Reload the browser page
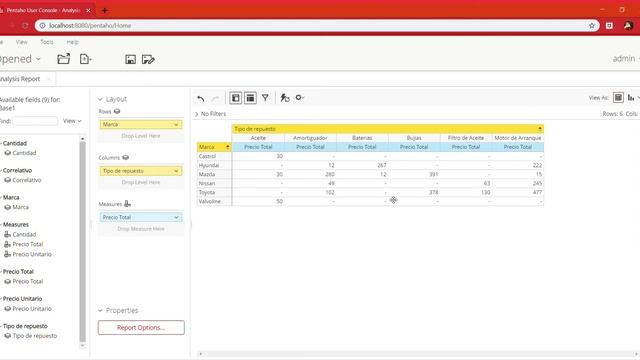The height and width of the screenshot is (360, 640). coord(25,25)
